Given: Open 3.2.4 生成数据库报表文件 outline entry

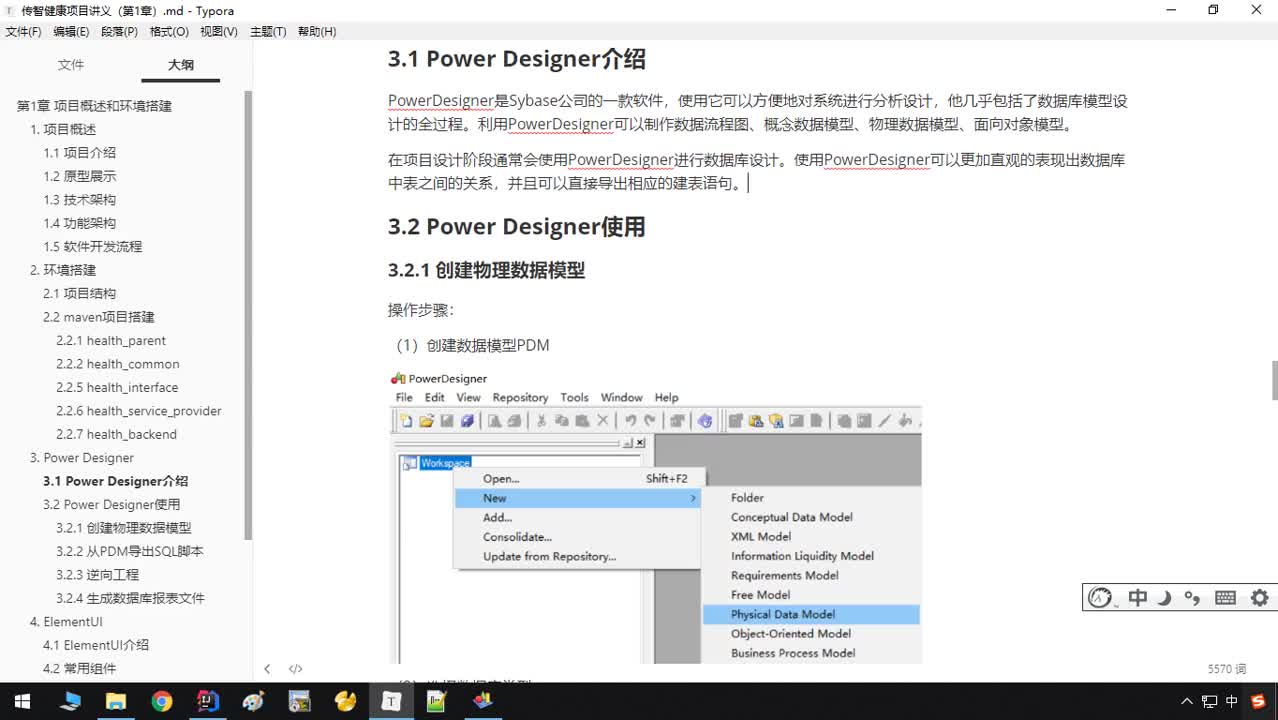Looking at the screenshot, I should [x=130, y=599].
